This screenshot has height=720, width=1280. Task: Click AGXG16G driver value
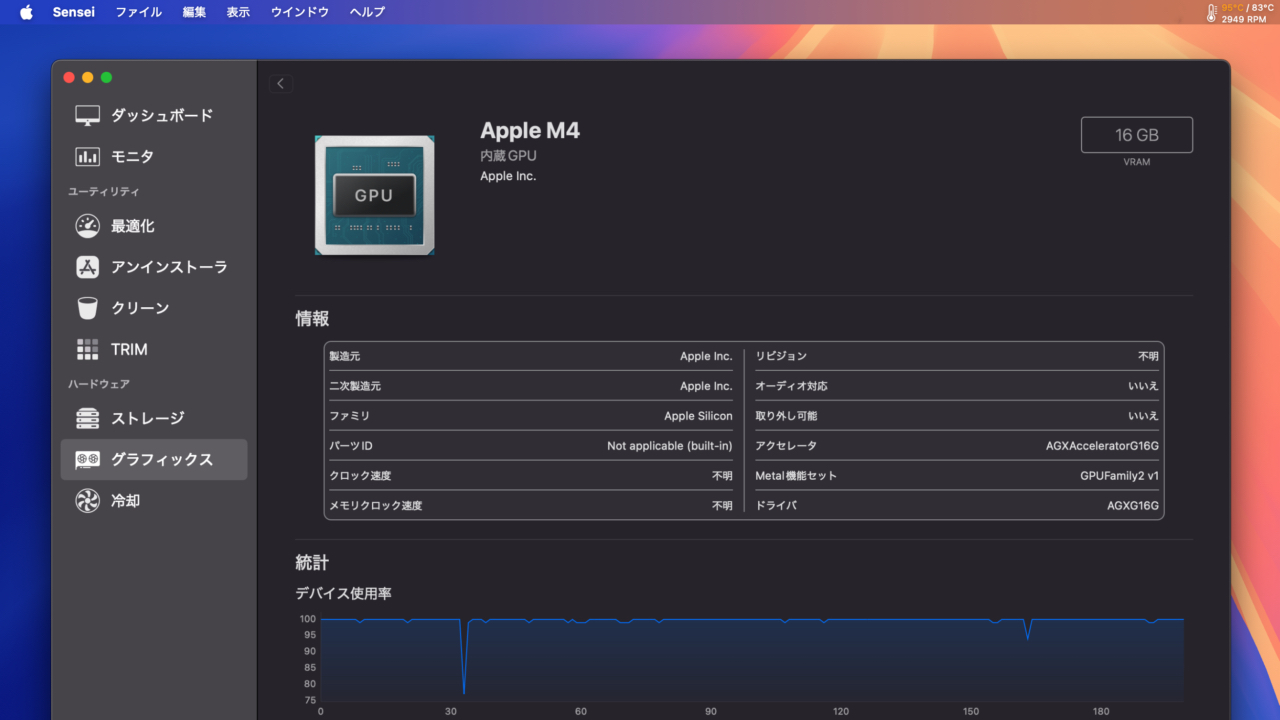click(x=1133, y=506)
